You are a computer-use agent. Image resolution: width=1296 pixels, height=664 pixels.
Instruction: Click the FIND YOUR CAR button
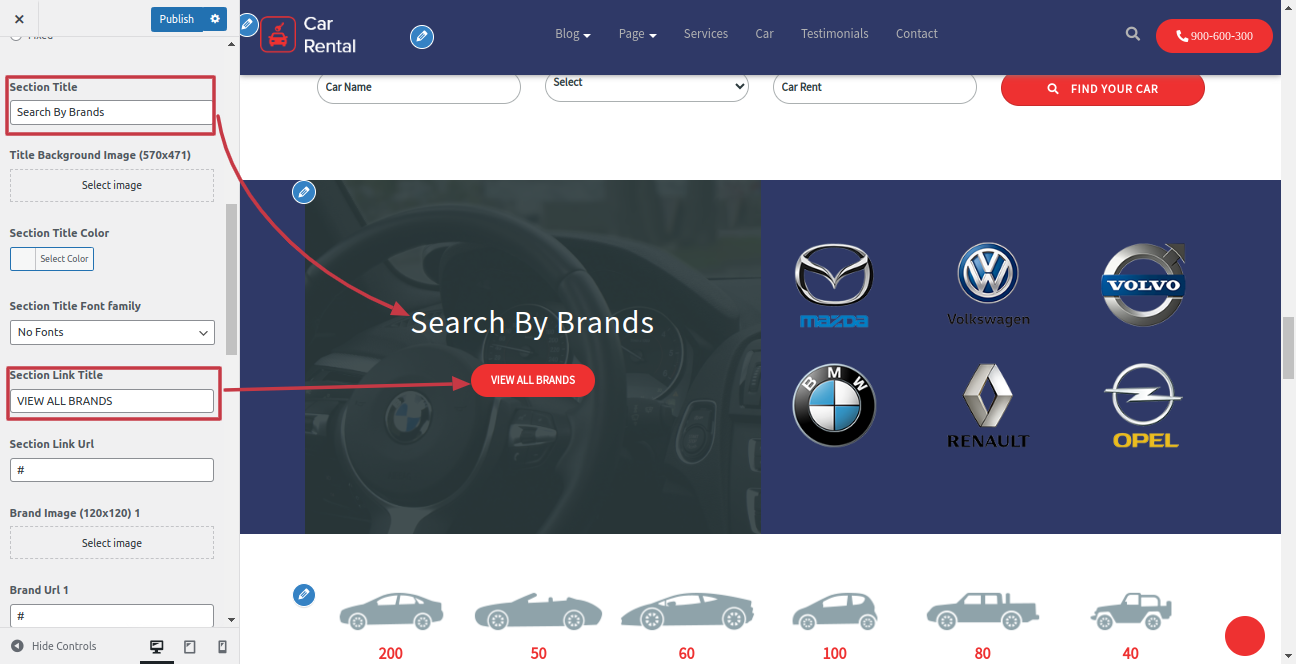point(1103,89)
